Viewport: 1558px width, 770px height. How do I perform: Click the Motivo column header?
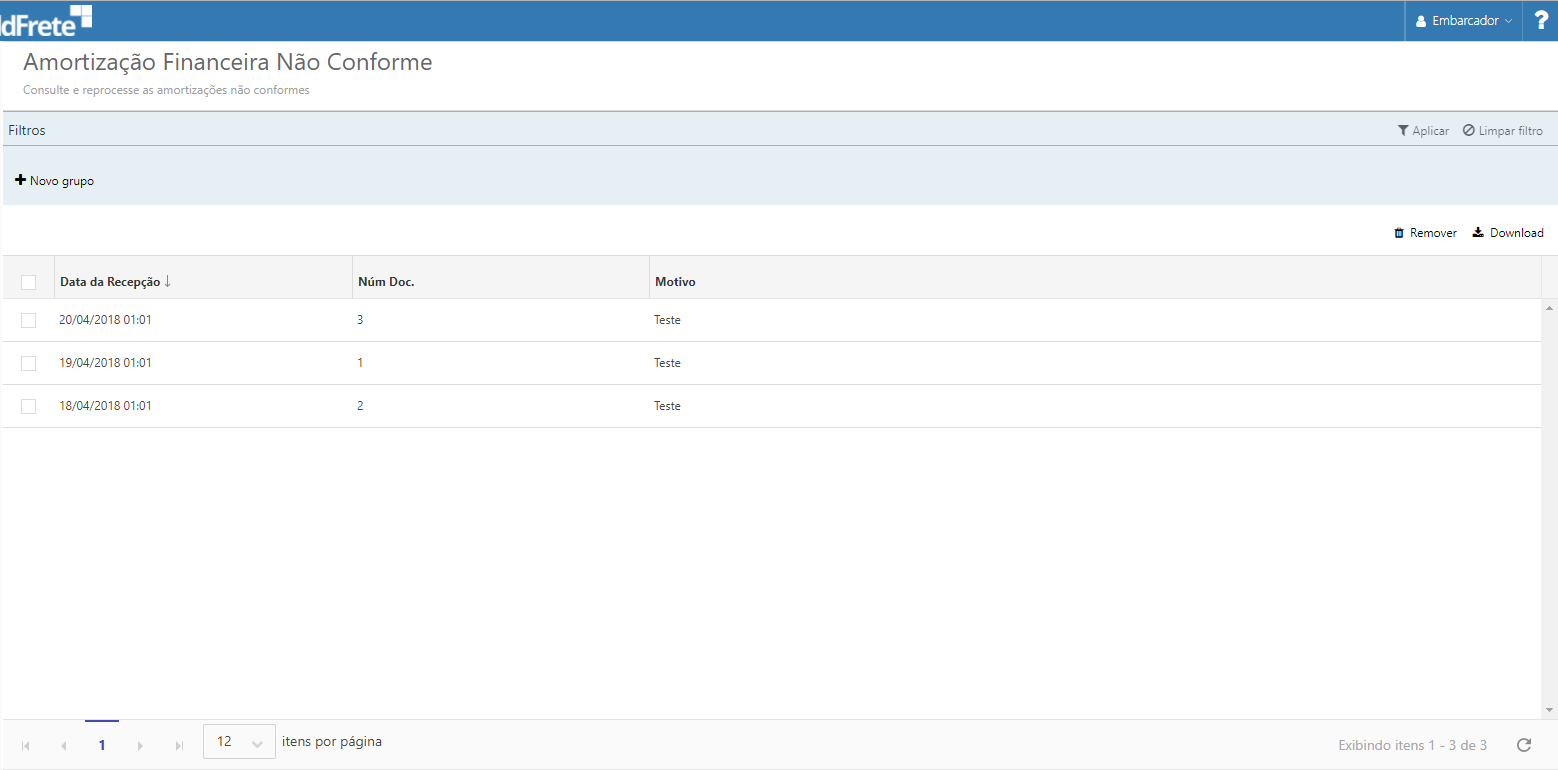click(x=675, y=282)
